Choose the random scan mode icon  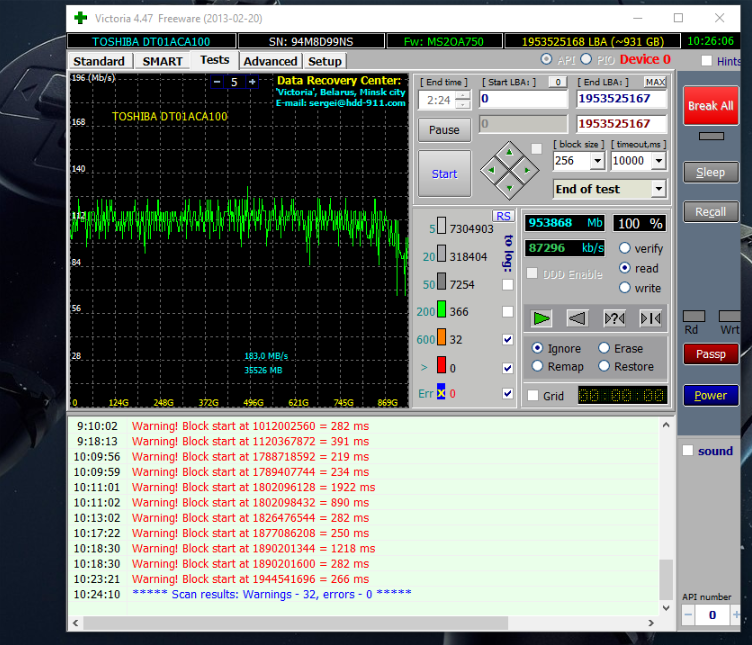[x=614, y=318]
